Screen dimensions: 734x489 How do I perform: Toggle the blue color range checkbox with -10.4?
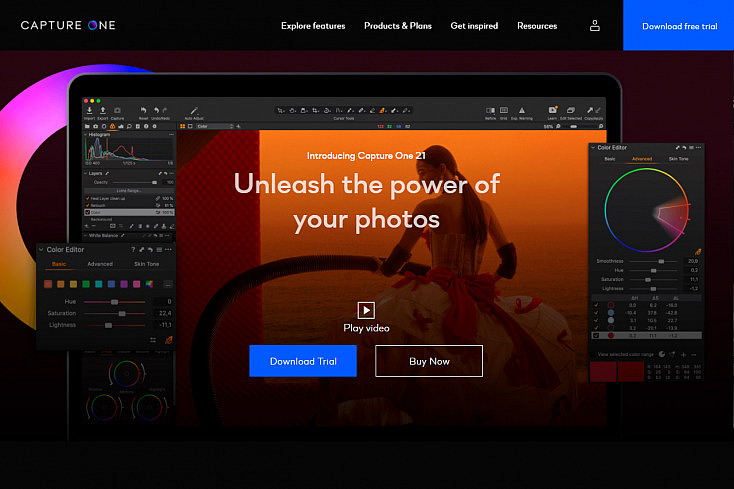[x=596, y=313]
